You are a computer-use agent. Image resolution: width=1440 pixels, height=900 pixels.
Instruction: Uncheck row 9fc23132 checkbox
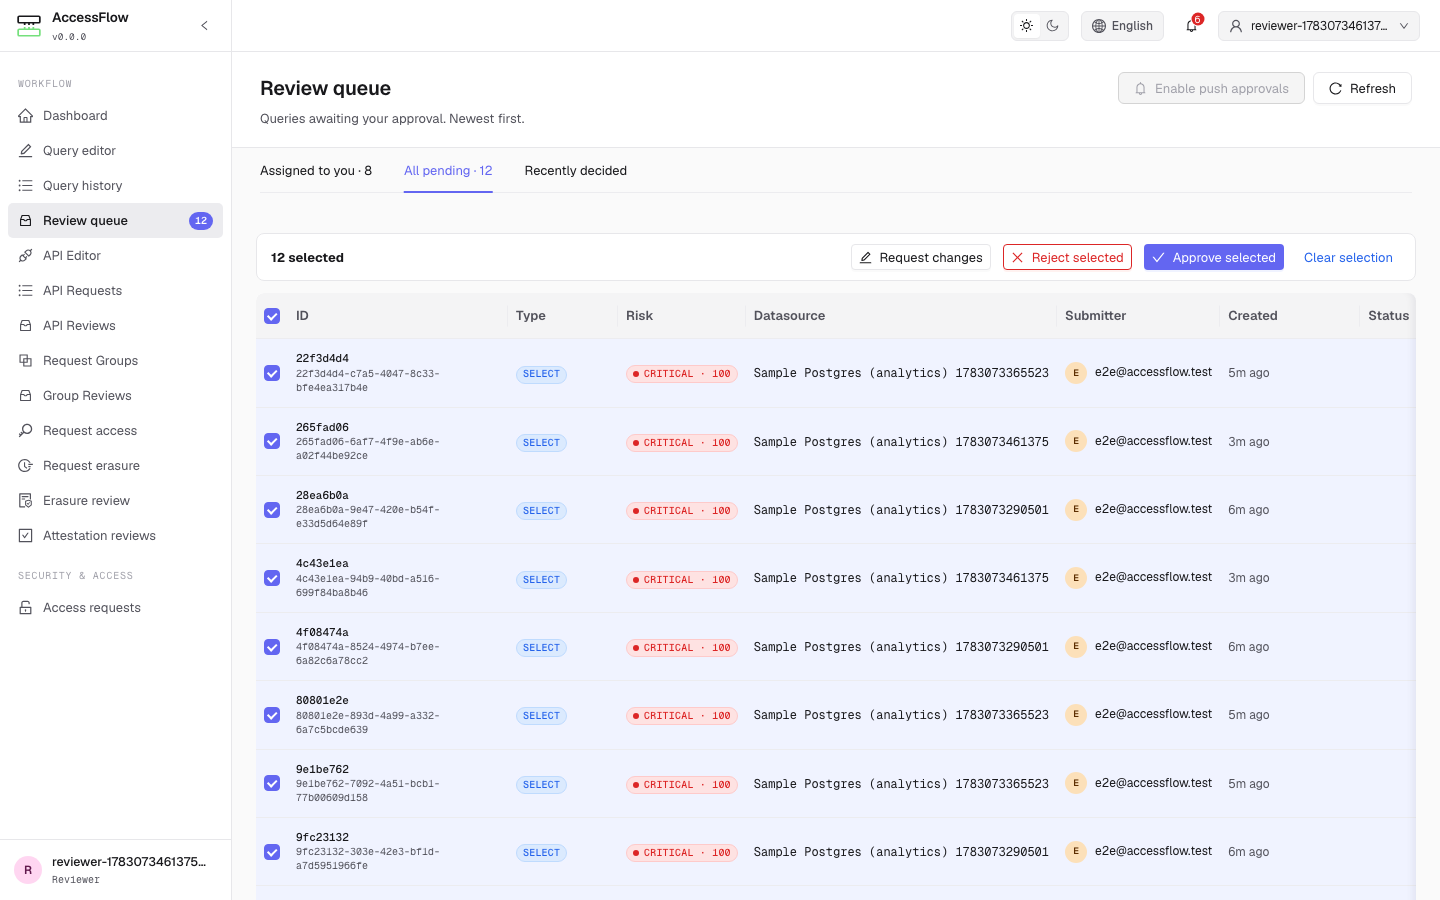tap(272, 852)
